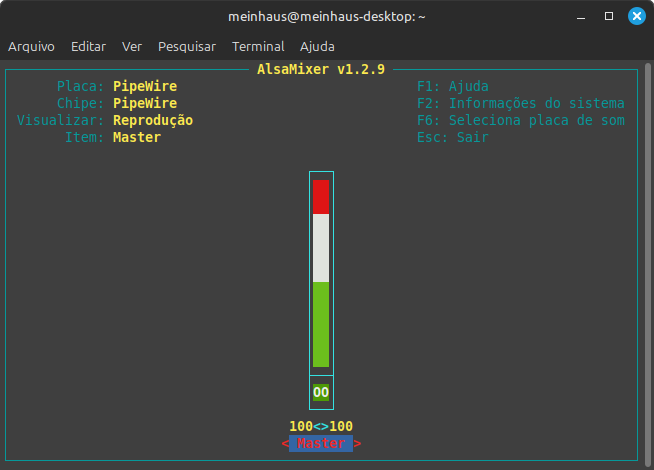Click the right arrow beside Master
Image resolution: width=654 pixels, height=470 pixels.
[357, 443]
